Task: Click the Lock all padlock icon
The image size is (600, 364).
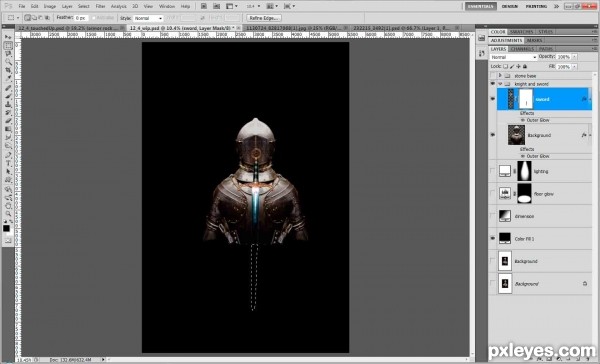Action: (x=525, y=66)
